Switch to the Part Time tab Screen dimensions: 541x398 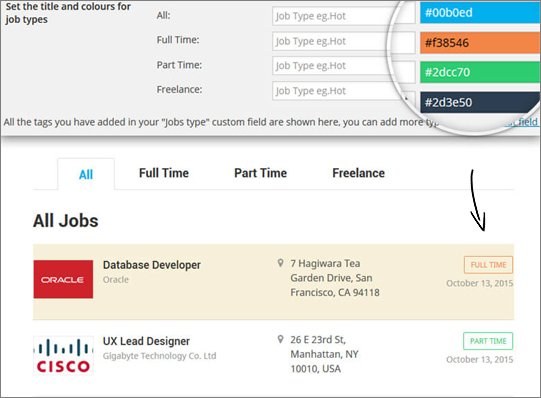pos(260,173)
